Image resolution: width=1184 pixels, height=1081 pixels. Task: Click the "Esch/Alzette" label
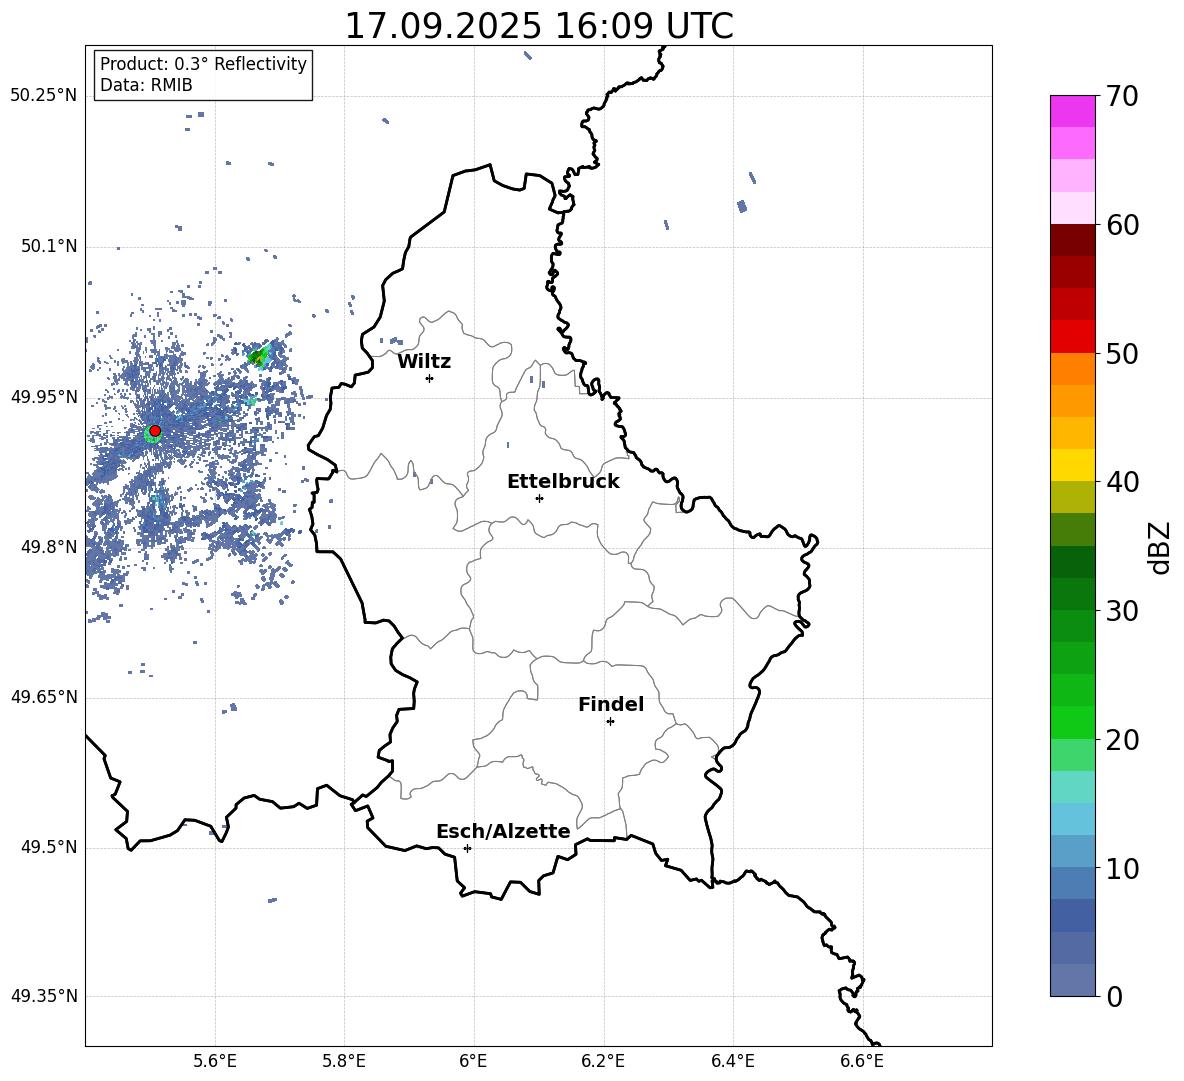coord(504,831)
